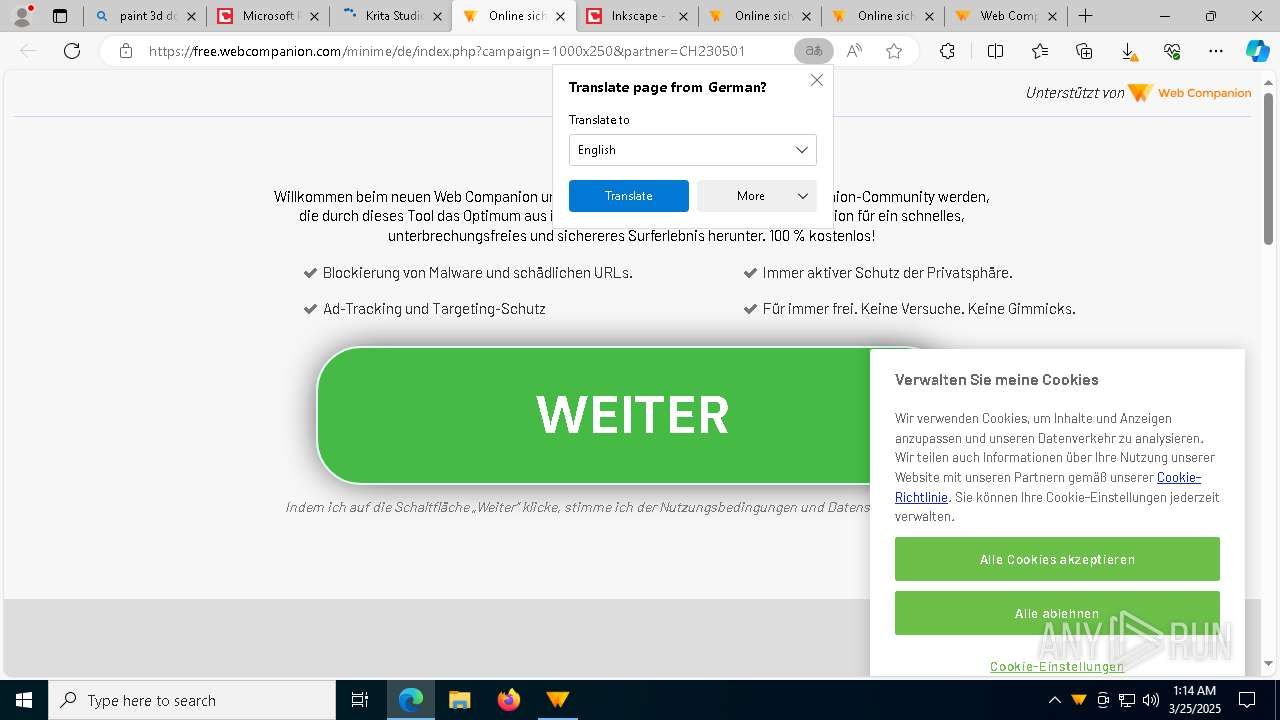Click the Web Companion logo
The width and height of the screenshot is (1280, 720).
pyautogui.click(x=1190, y=93)
